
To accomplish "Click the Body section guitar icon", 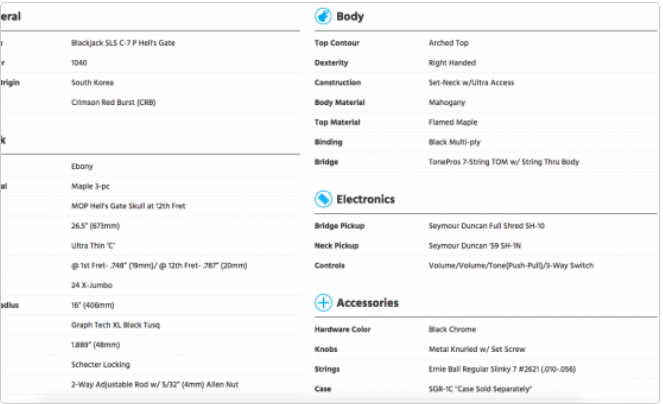I will coord(323,16).
